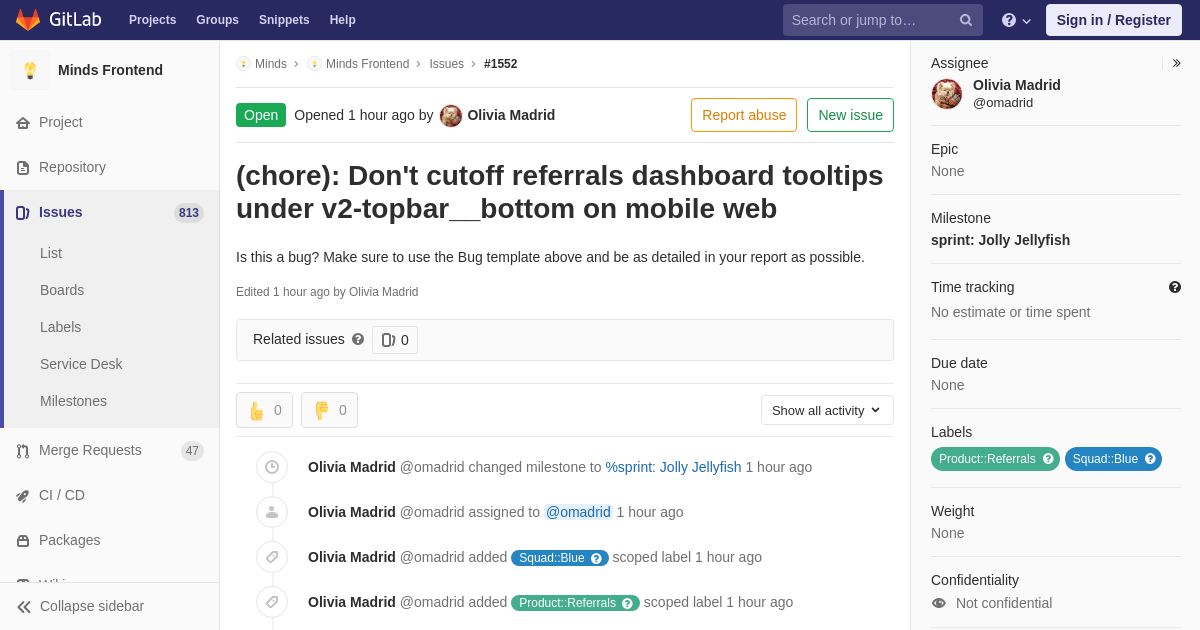Viewport: 1200px width, 630px height.
Task: Focus the Search or jump to field
Action: 883,20
